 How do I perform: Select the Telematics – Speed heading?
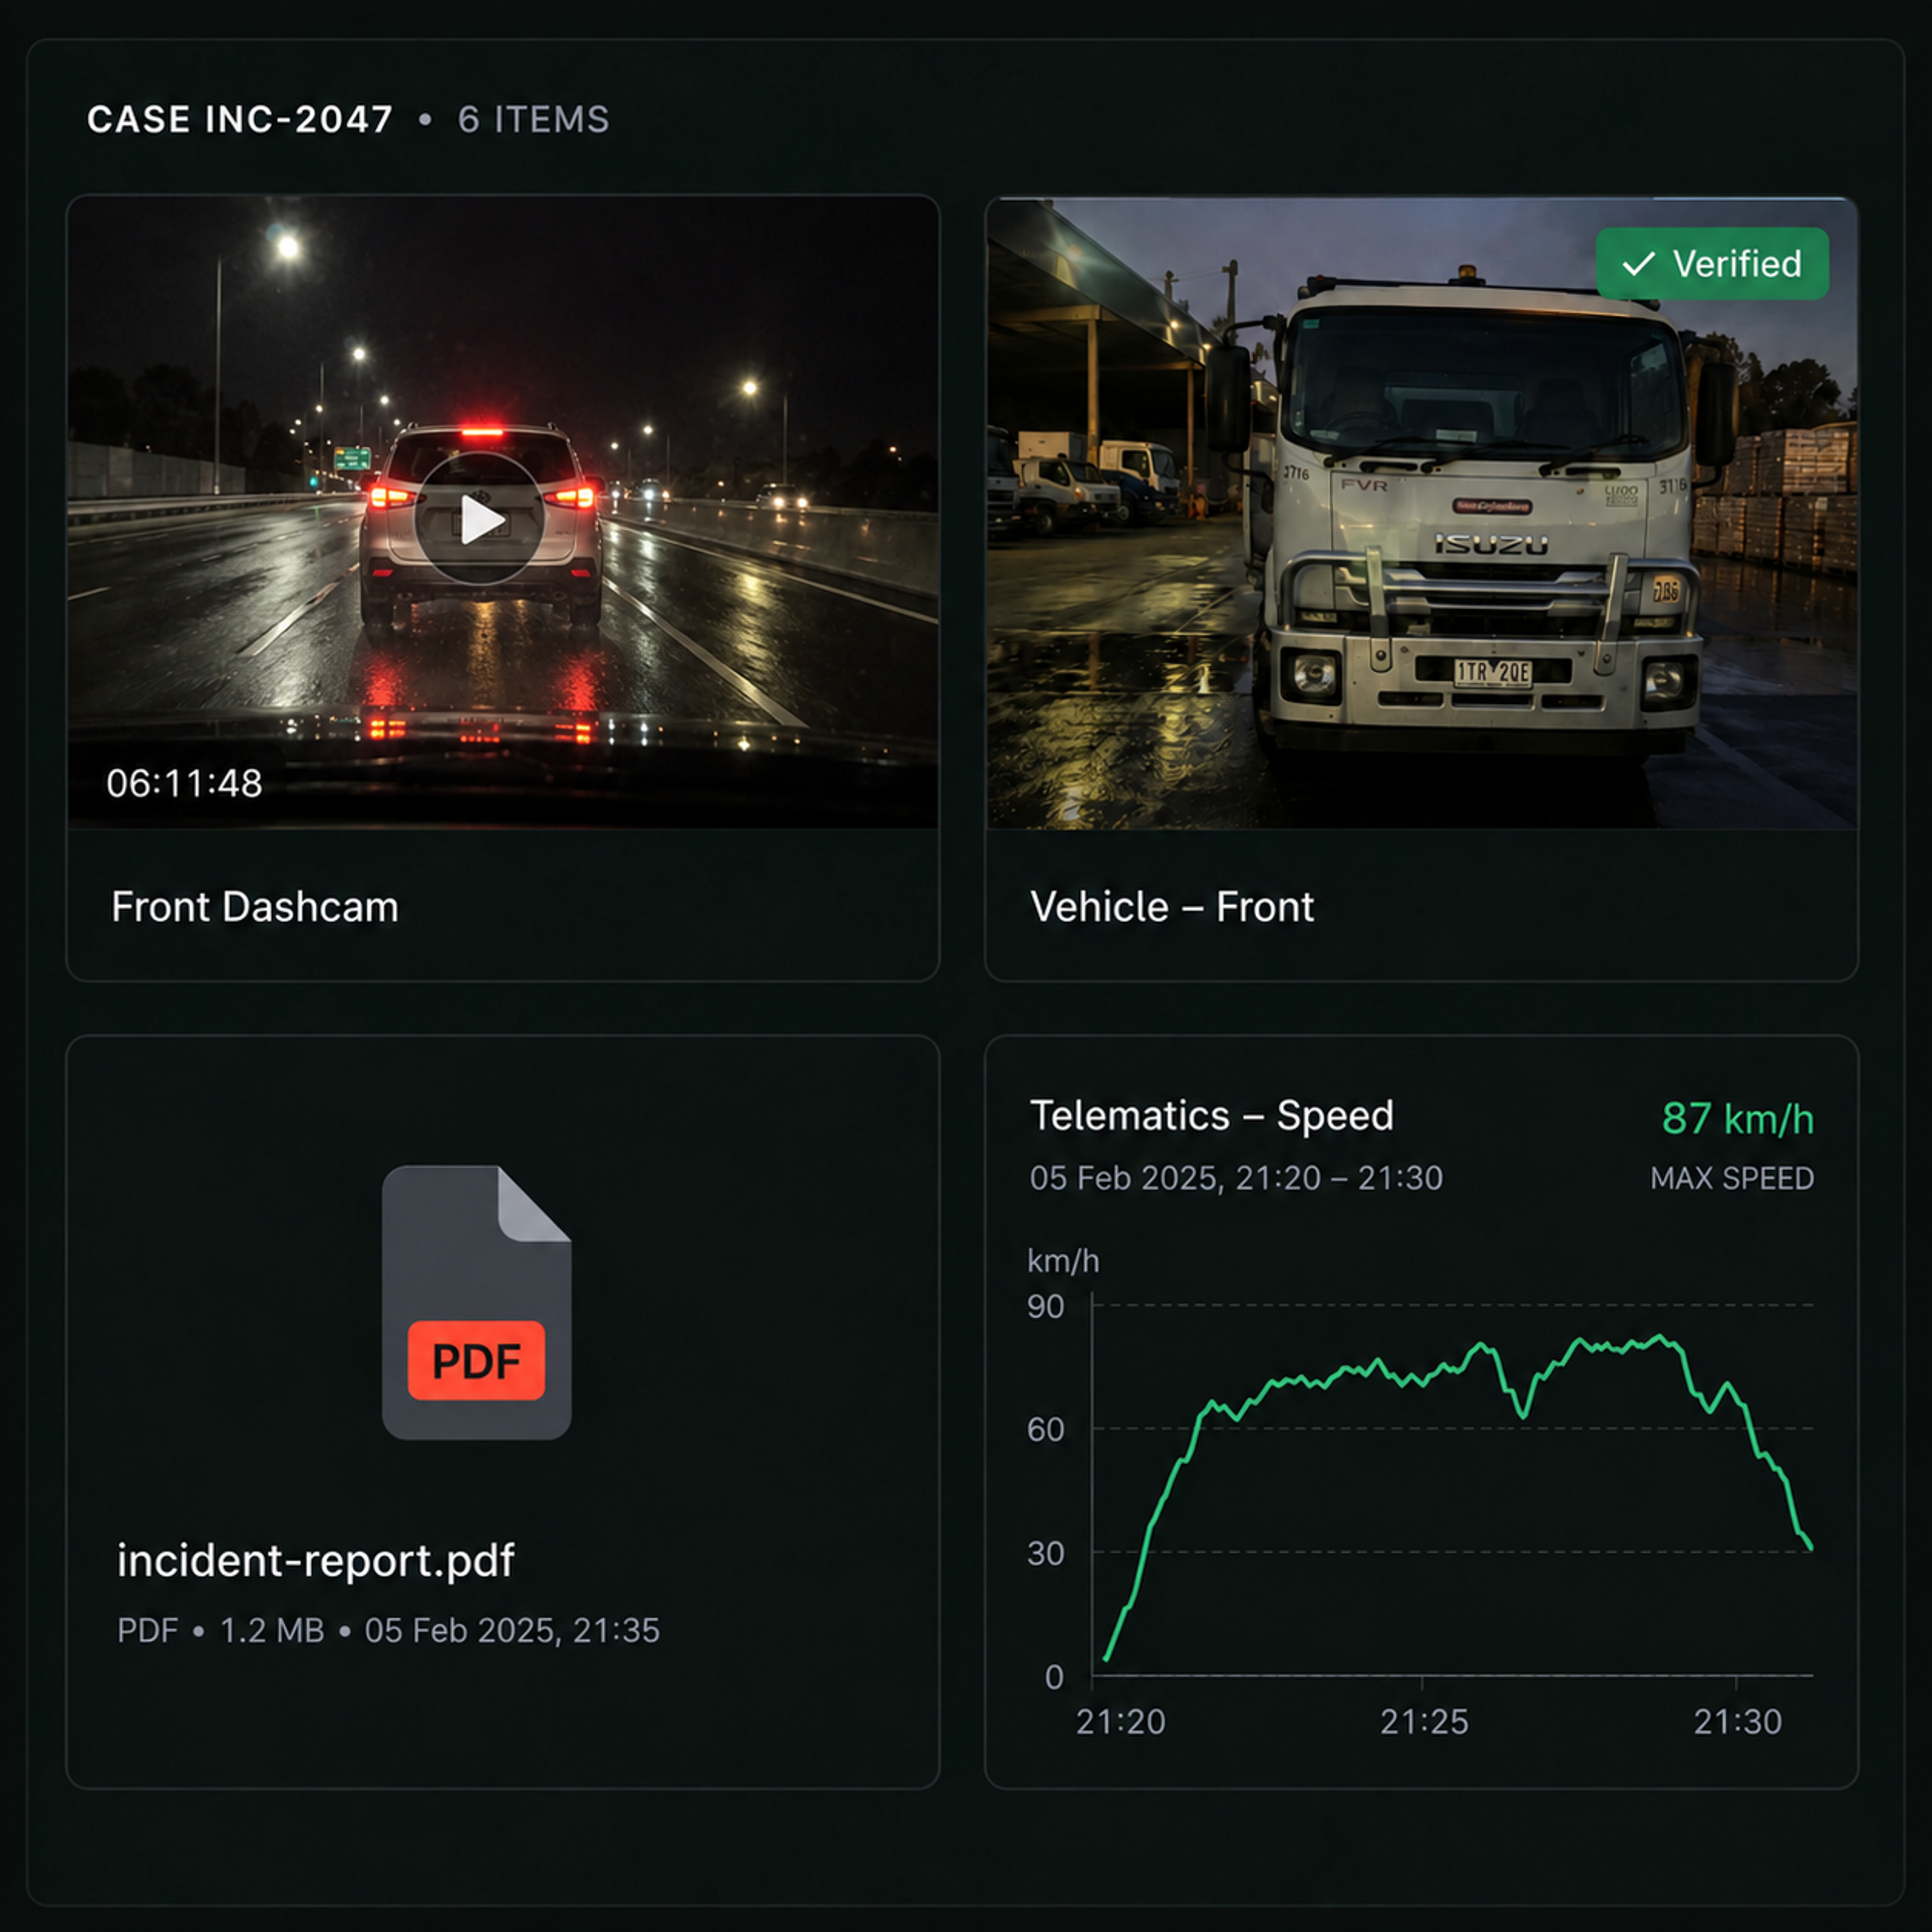(x=1212, y=1115)
